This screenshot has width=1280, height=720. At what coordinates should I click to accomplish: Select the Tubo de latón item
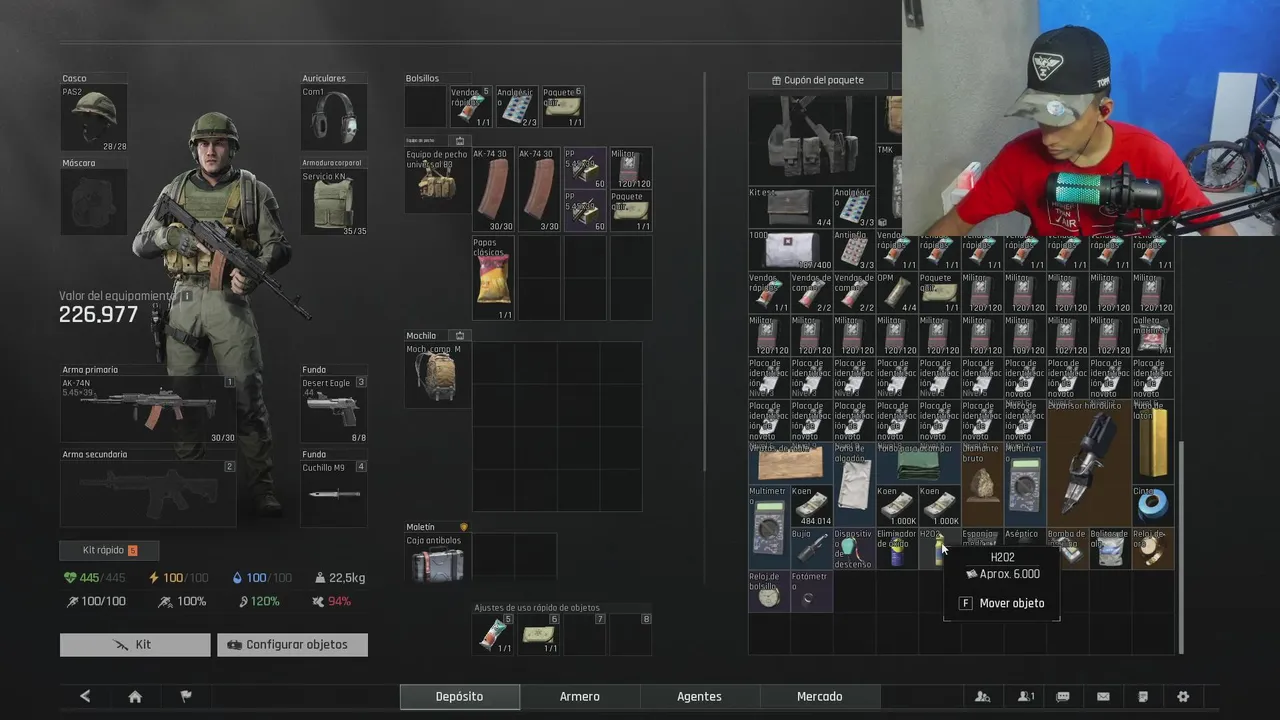pos(1153,442)
